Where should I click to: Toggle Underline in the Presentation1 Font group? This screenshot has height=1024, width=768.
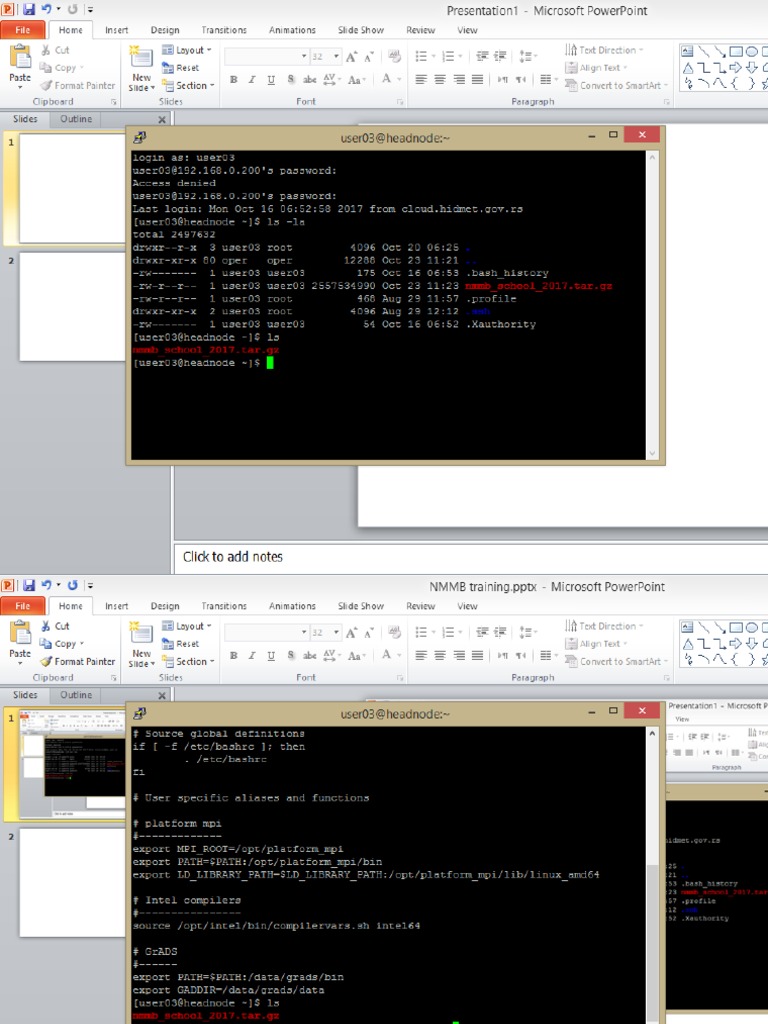(271, 80)
